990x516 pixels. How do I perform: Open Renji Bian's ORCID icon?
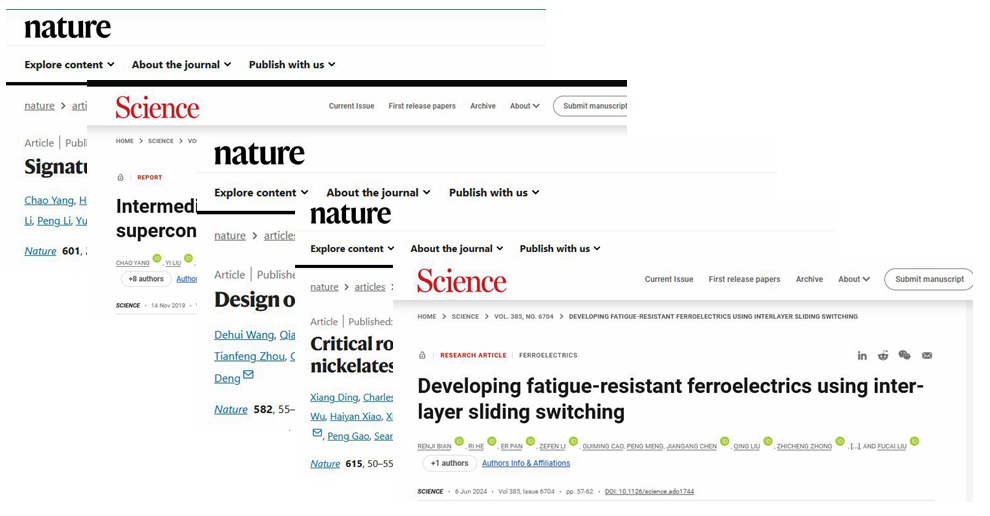[x=459, y=441]
